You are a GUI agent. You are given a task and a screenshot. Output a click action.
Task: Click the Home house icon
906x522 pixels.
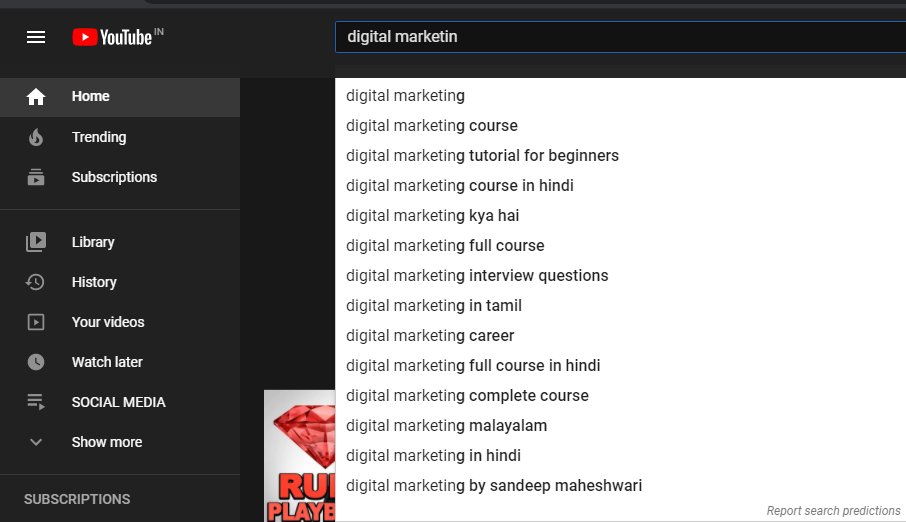coord(36,97)
